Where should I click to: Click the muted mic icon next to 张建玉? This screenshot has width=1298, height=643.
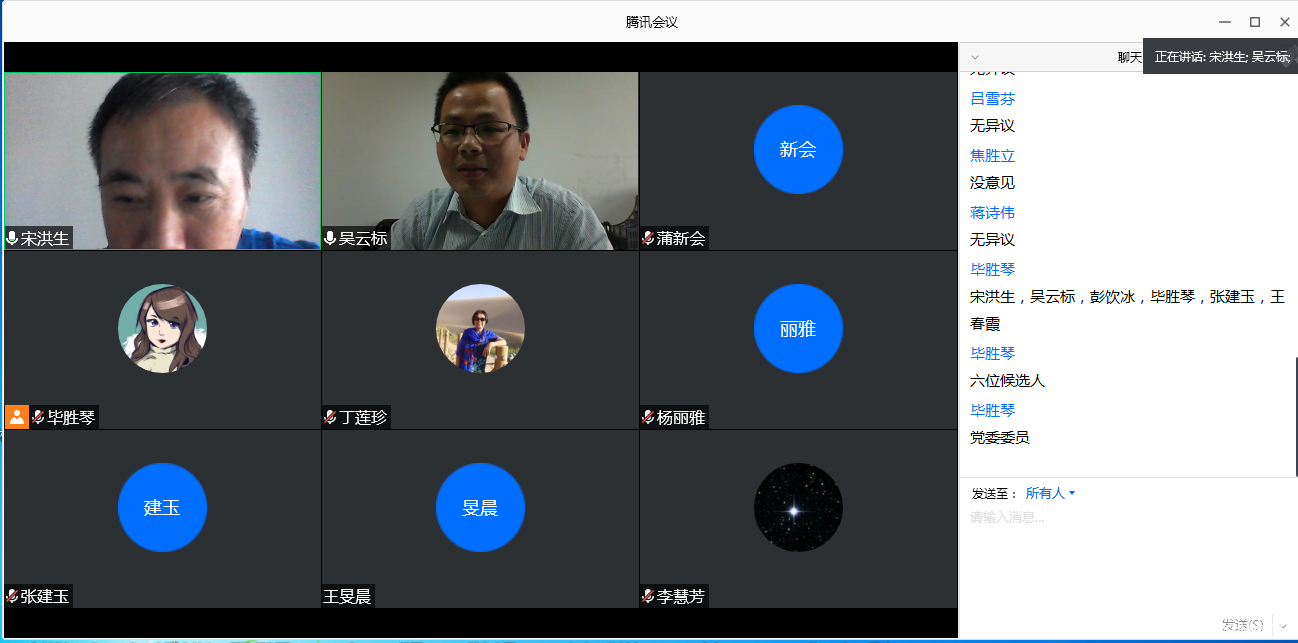[11, 595]
